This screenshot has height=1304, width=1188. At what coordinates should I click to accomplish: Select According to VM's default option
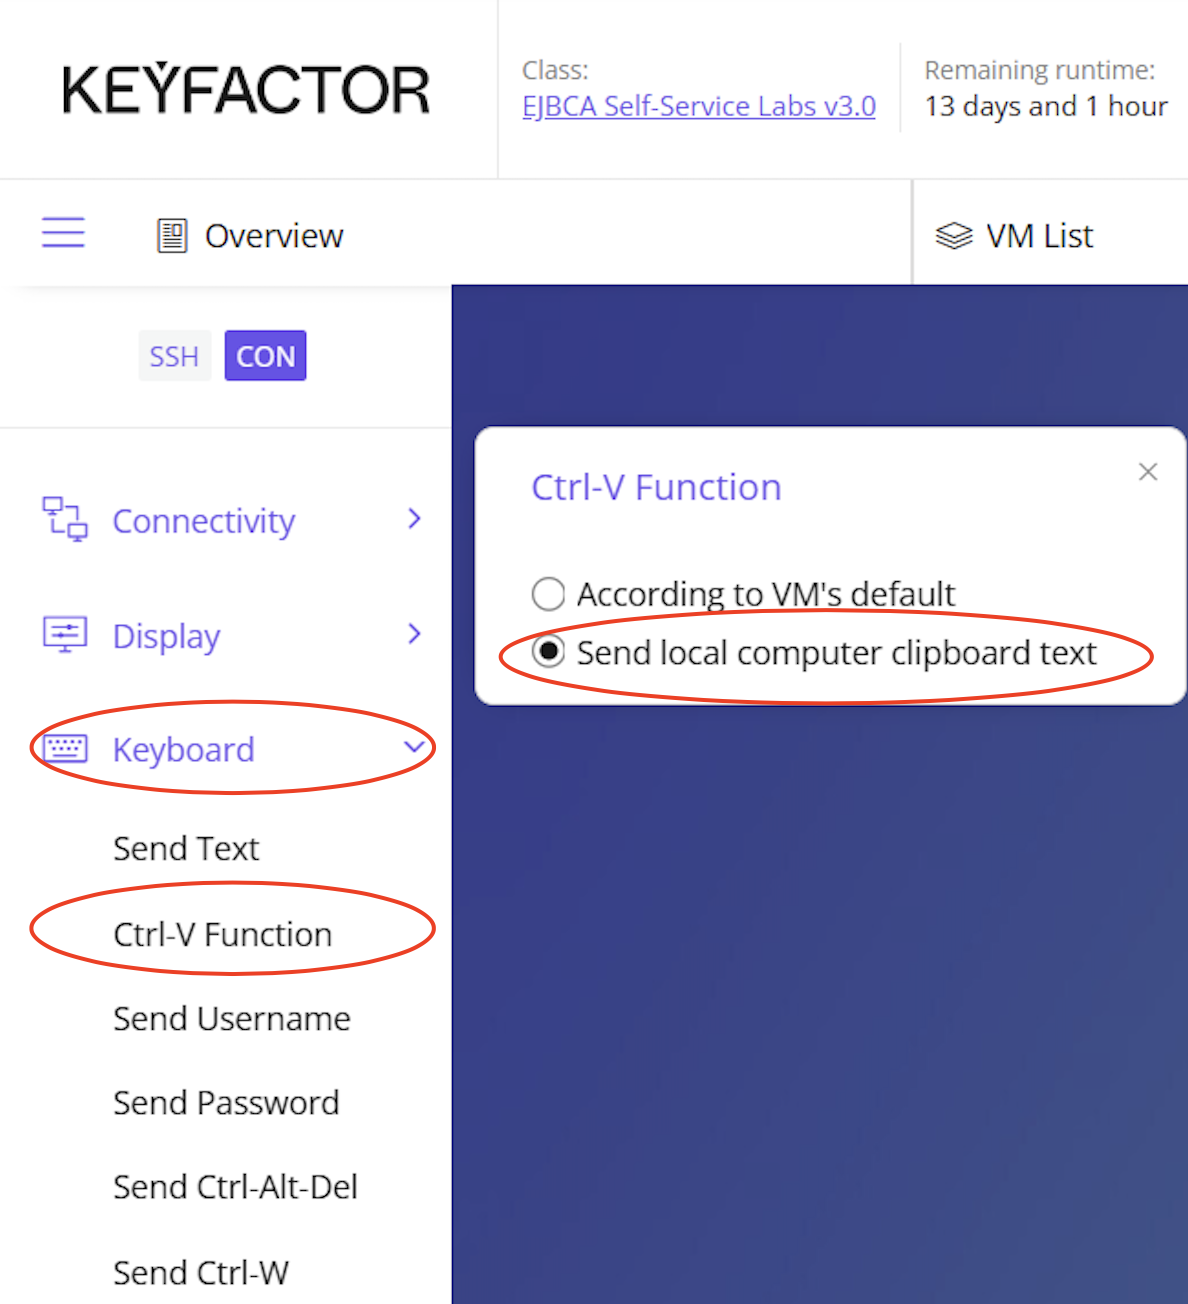point(548,594)
